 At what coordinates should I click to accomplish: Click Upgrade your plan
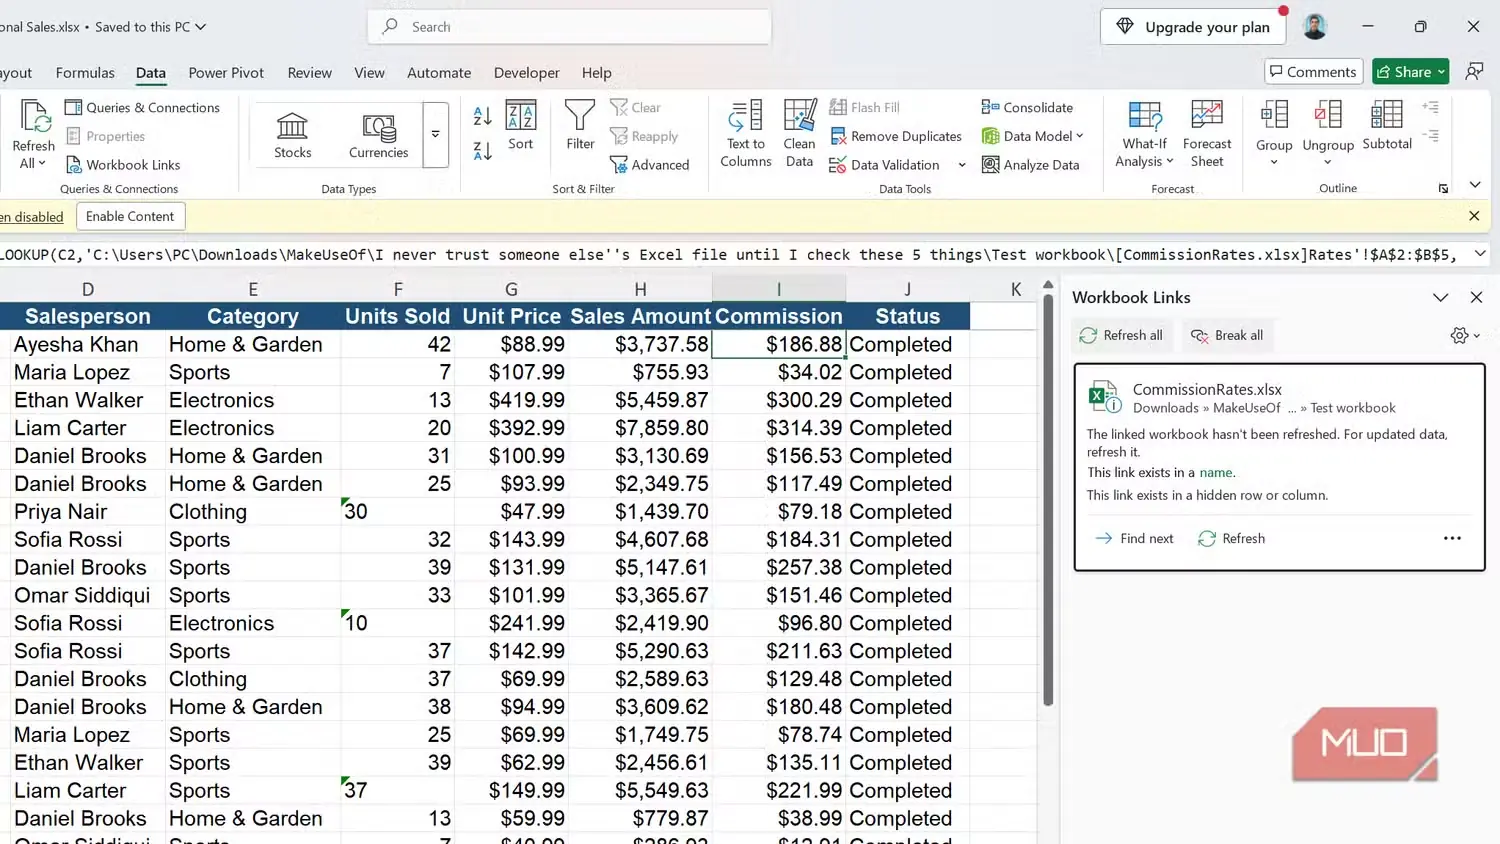click(x=1193, y=27)
